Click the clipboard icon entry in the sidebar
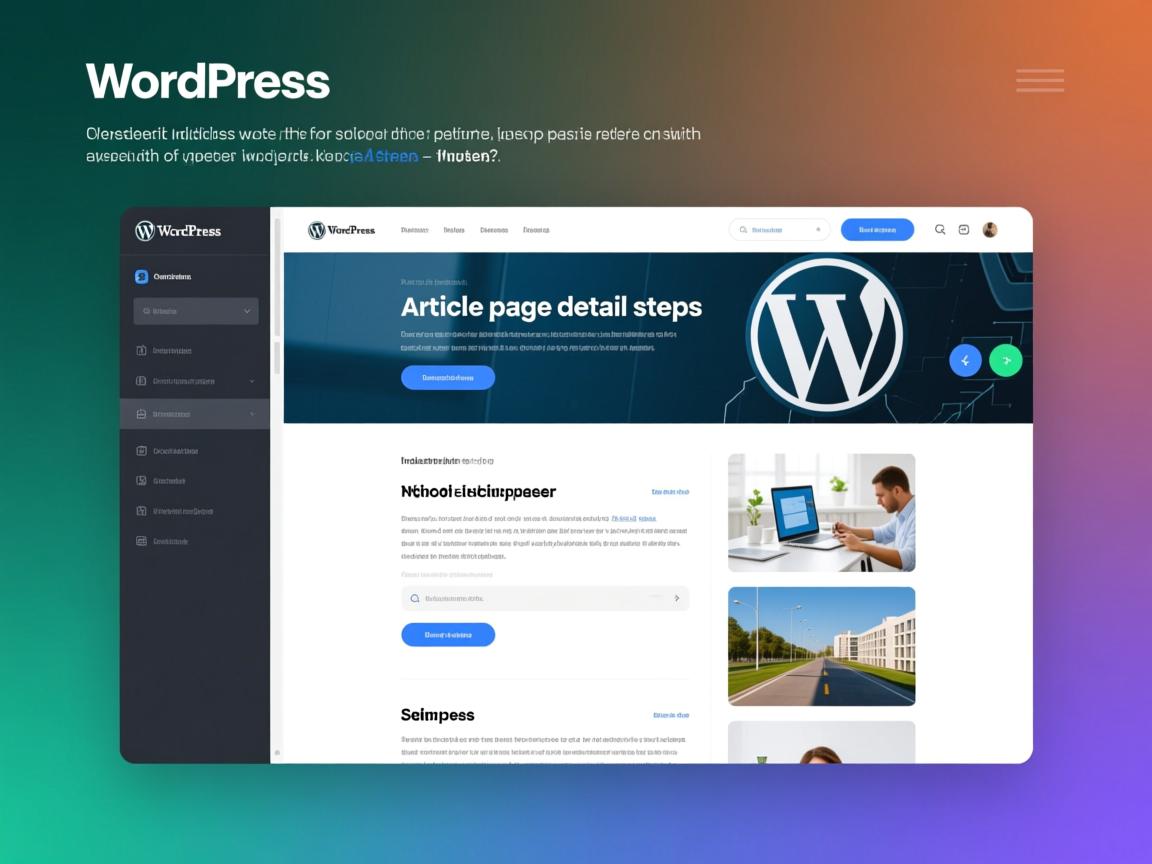The image size is (1152, 864). tap(170, 450)
